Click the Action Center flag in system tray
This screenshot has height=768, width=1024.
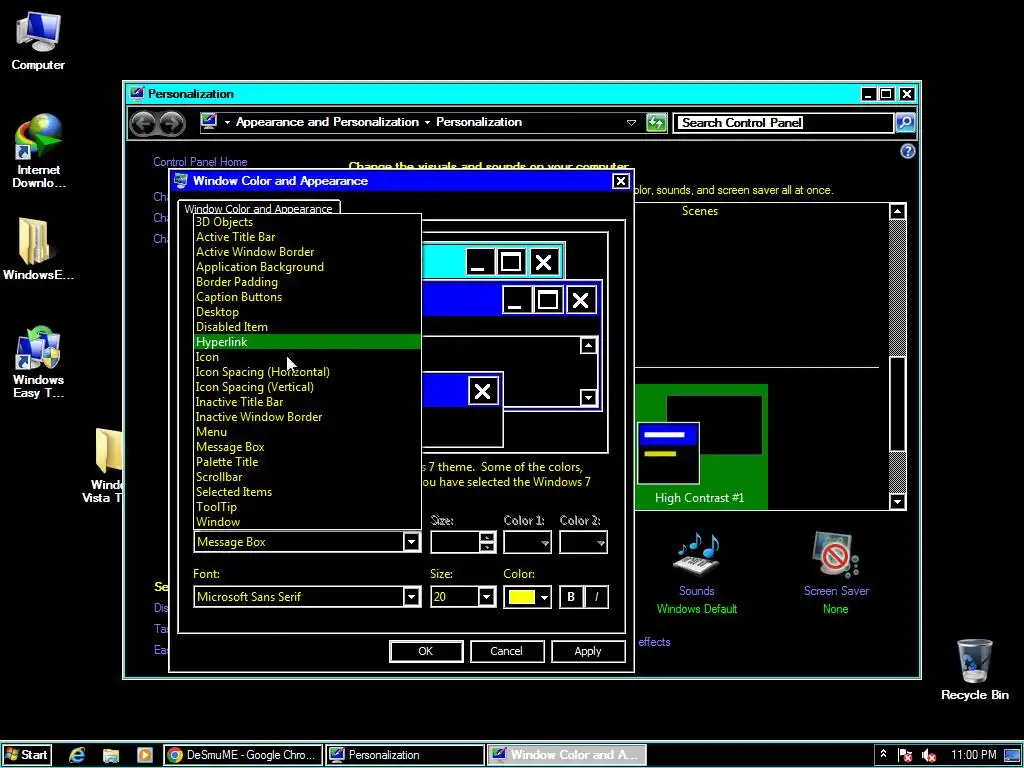point(905,755)
